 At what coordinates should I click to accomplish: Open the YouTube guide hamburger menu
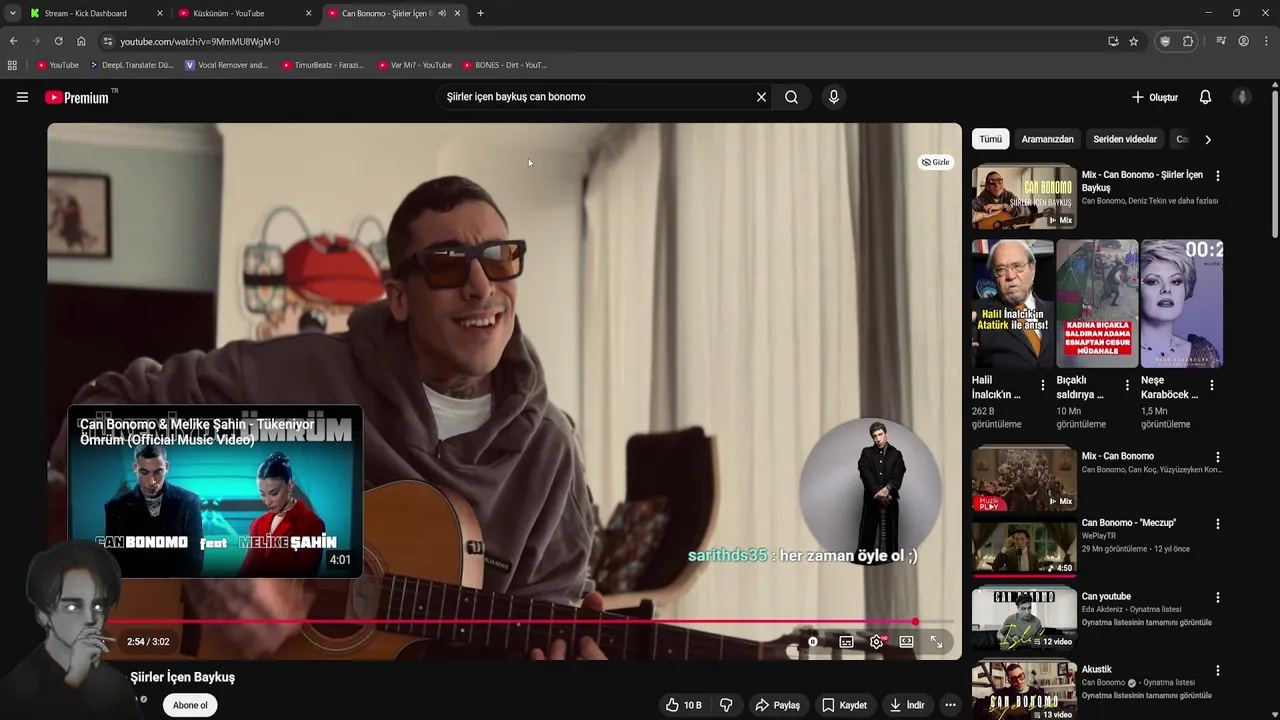coord(22,97)
